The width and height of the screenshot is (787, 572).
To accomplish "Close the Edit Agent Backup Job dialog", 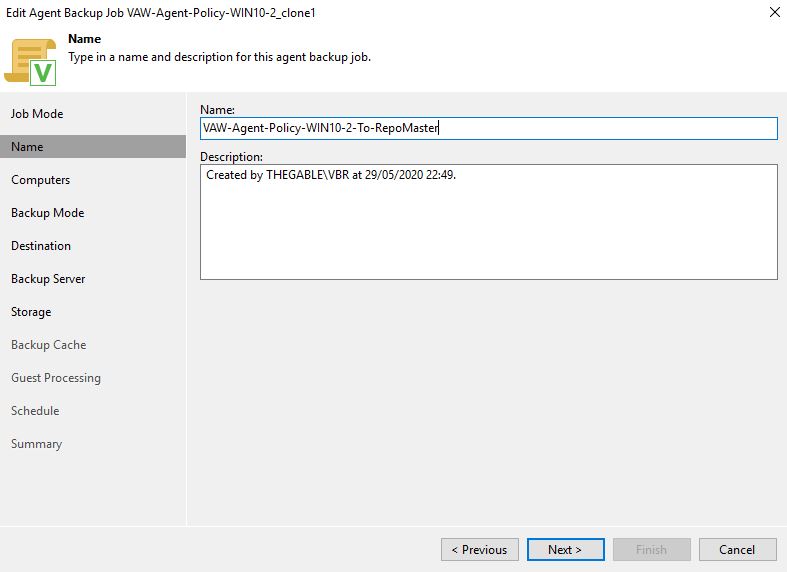I will point(775,13).
